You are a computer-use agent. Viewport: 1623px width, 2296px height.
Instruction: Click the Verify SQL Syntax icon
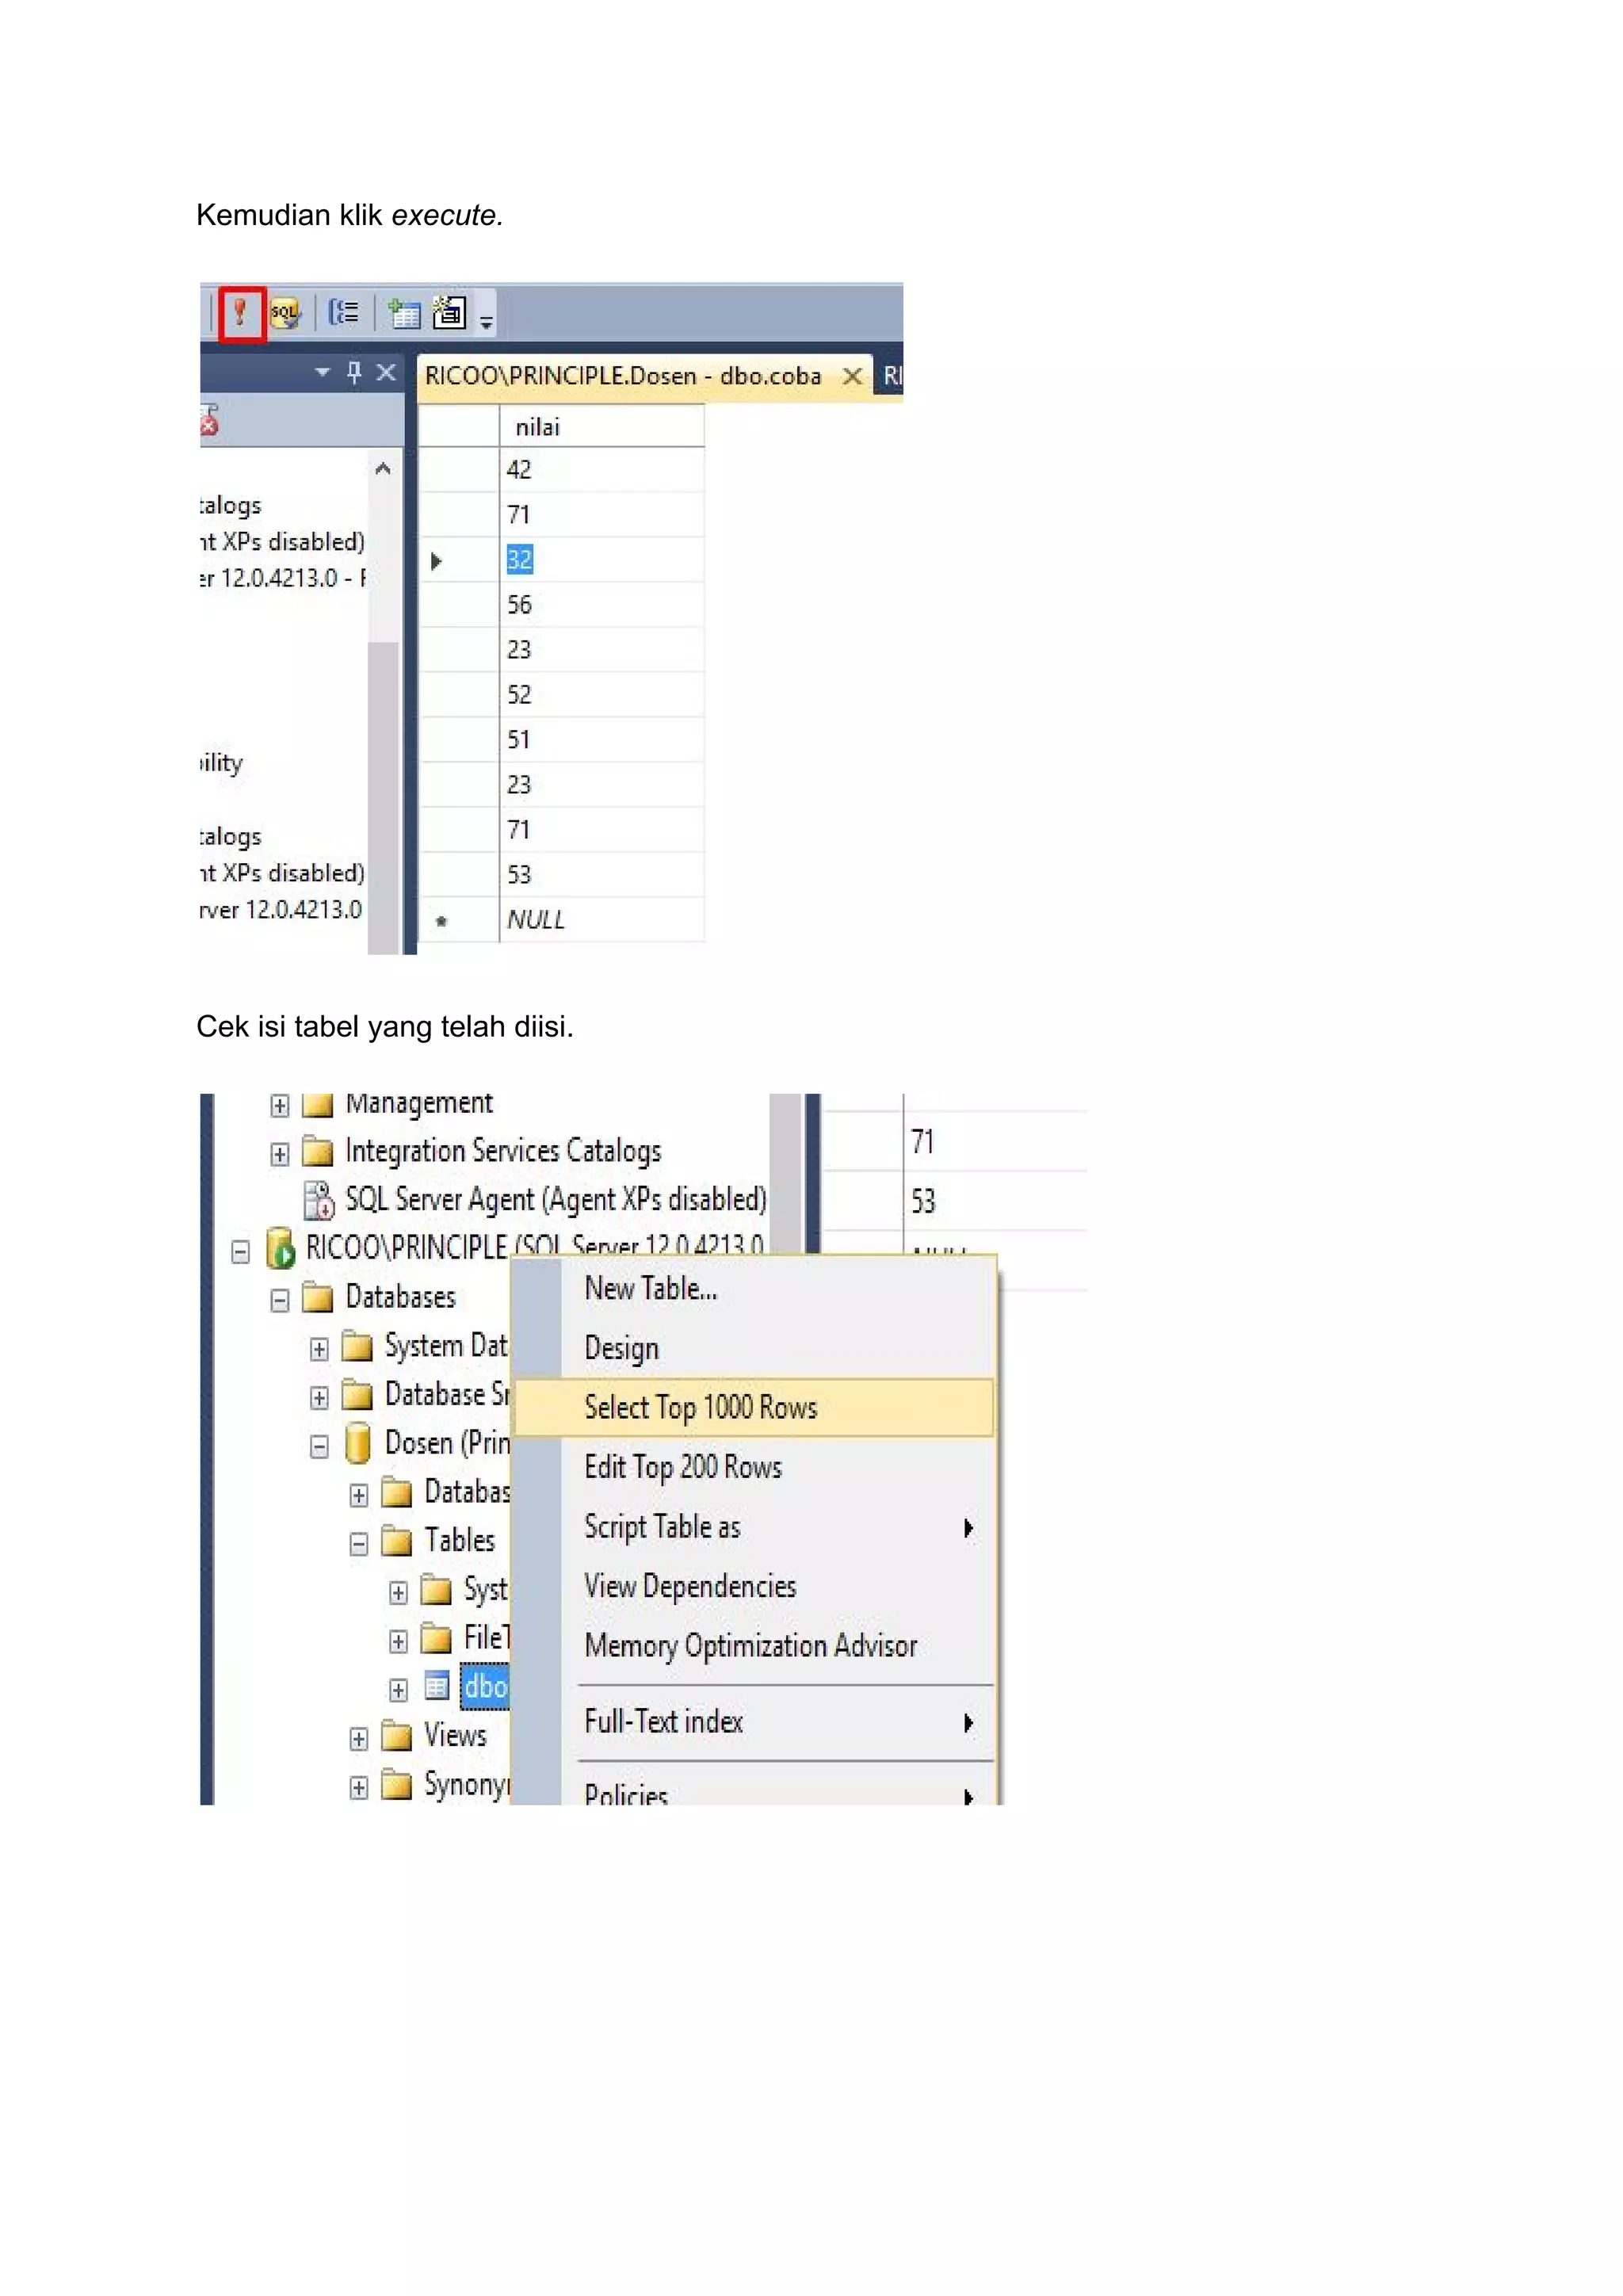coord(285,314)
